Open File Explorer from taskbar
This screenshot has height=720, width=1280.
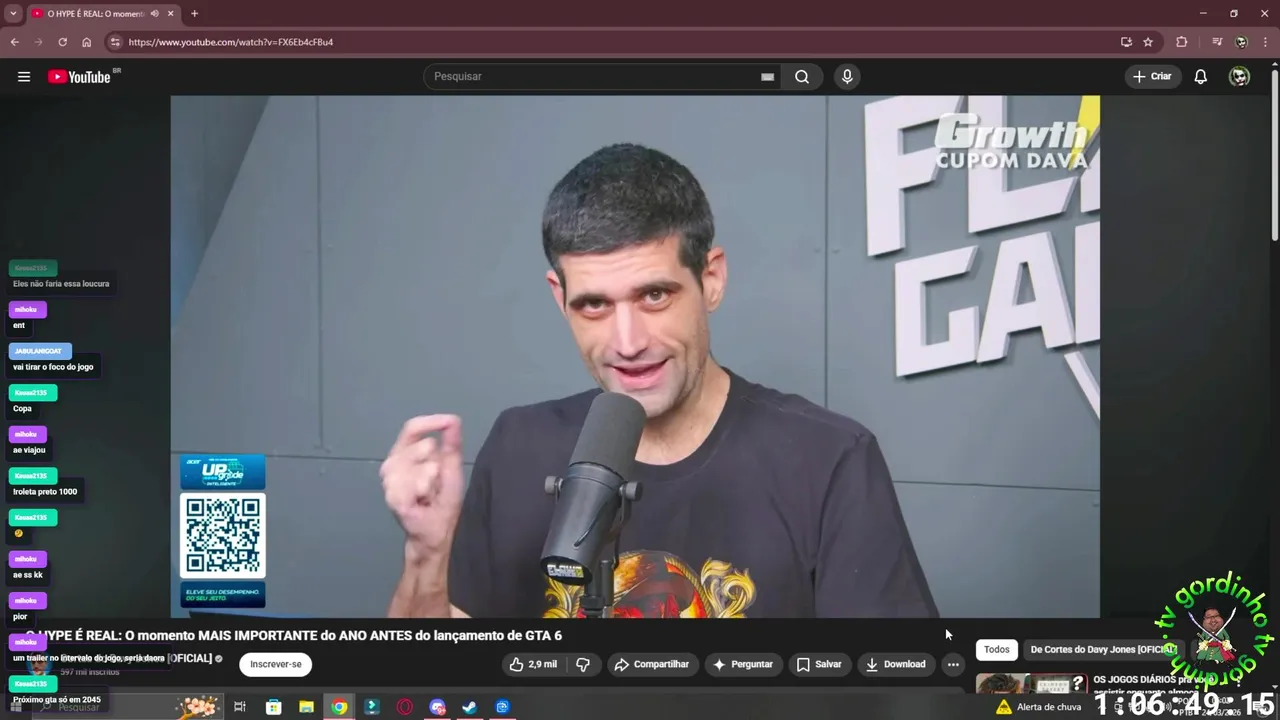306,707
